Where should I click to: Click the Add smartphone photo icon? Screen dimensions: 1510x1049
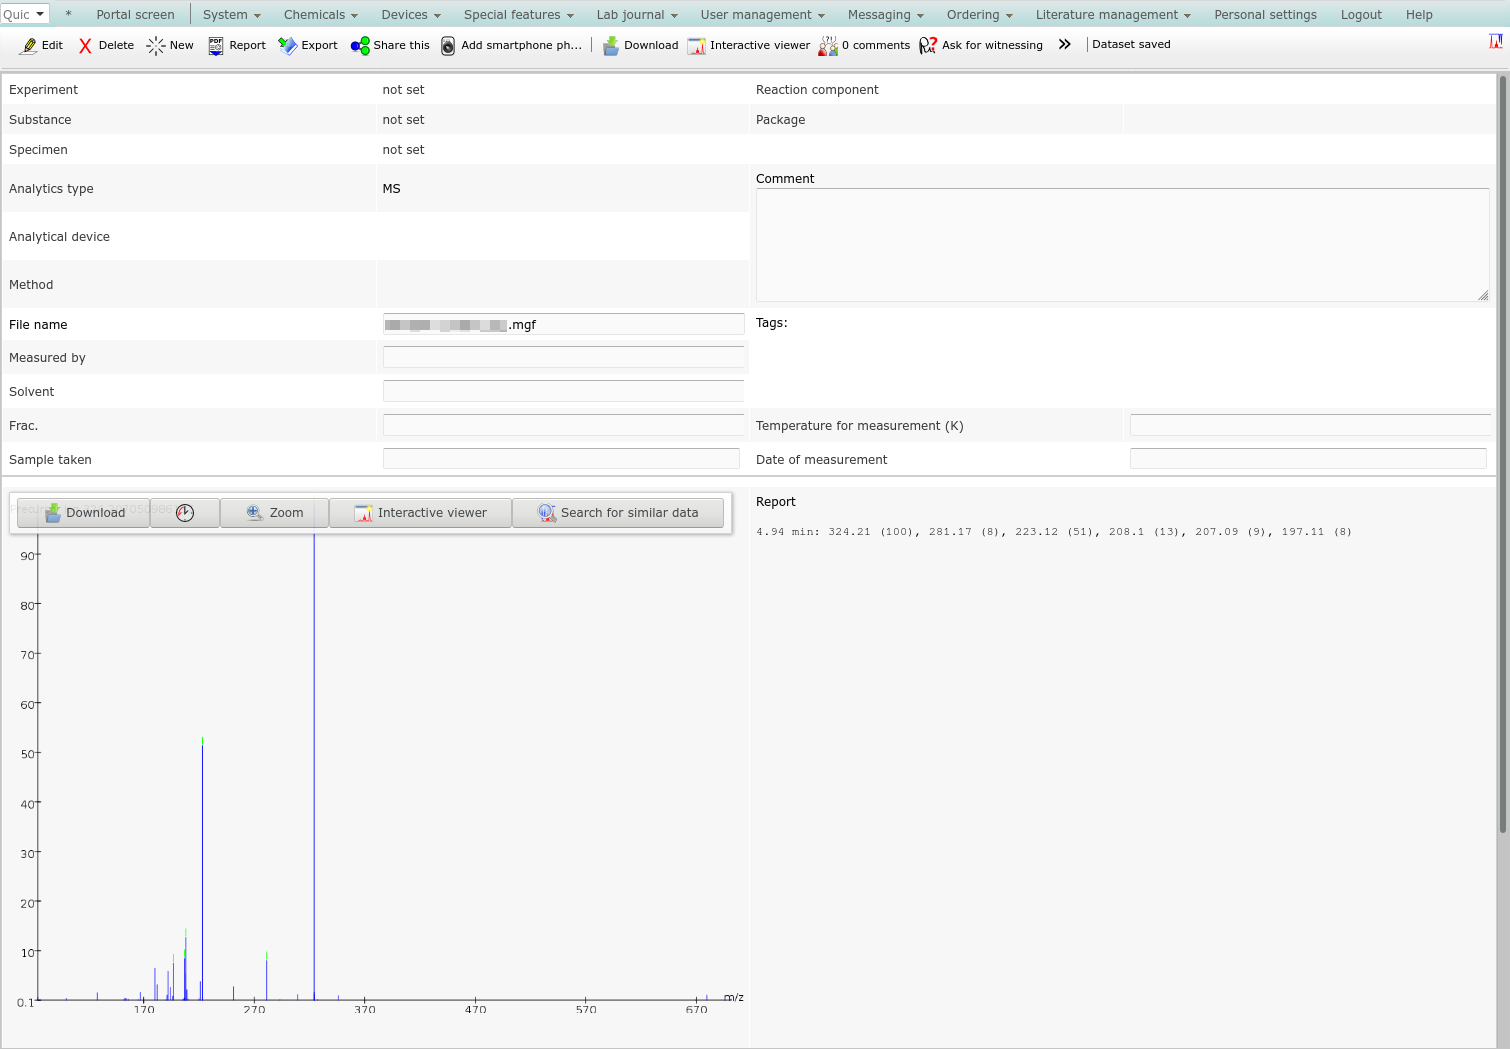448,46
